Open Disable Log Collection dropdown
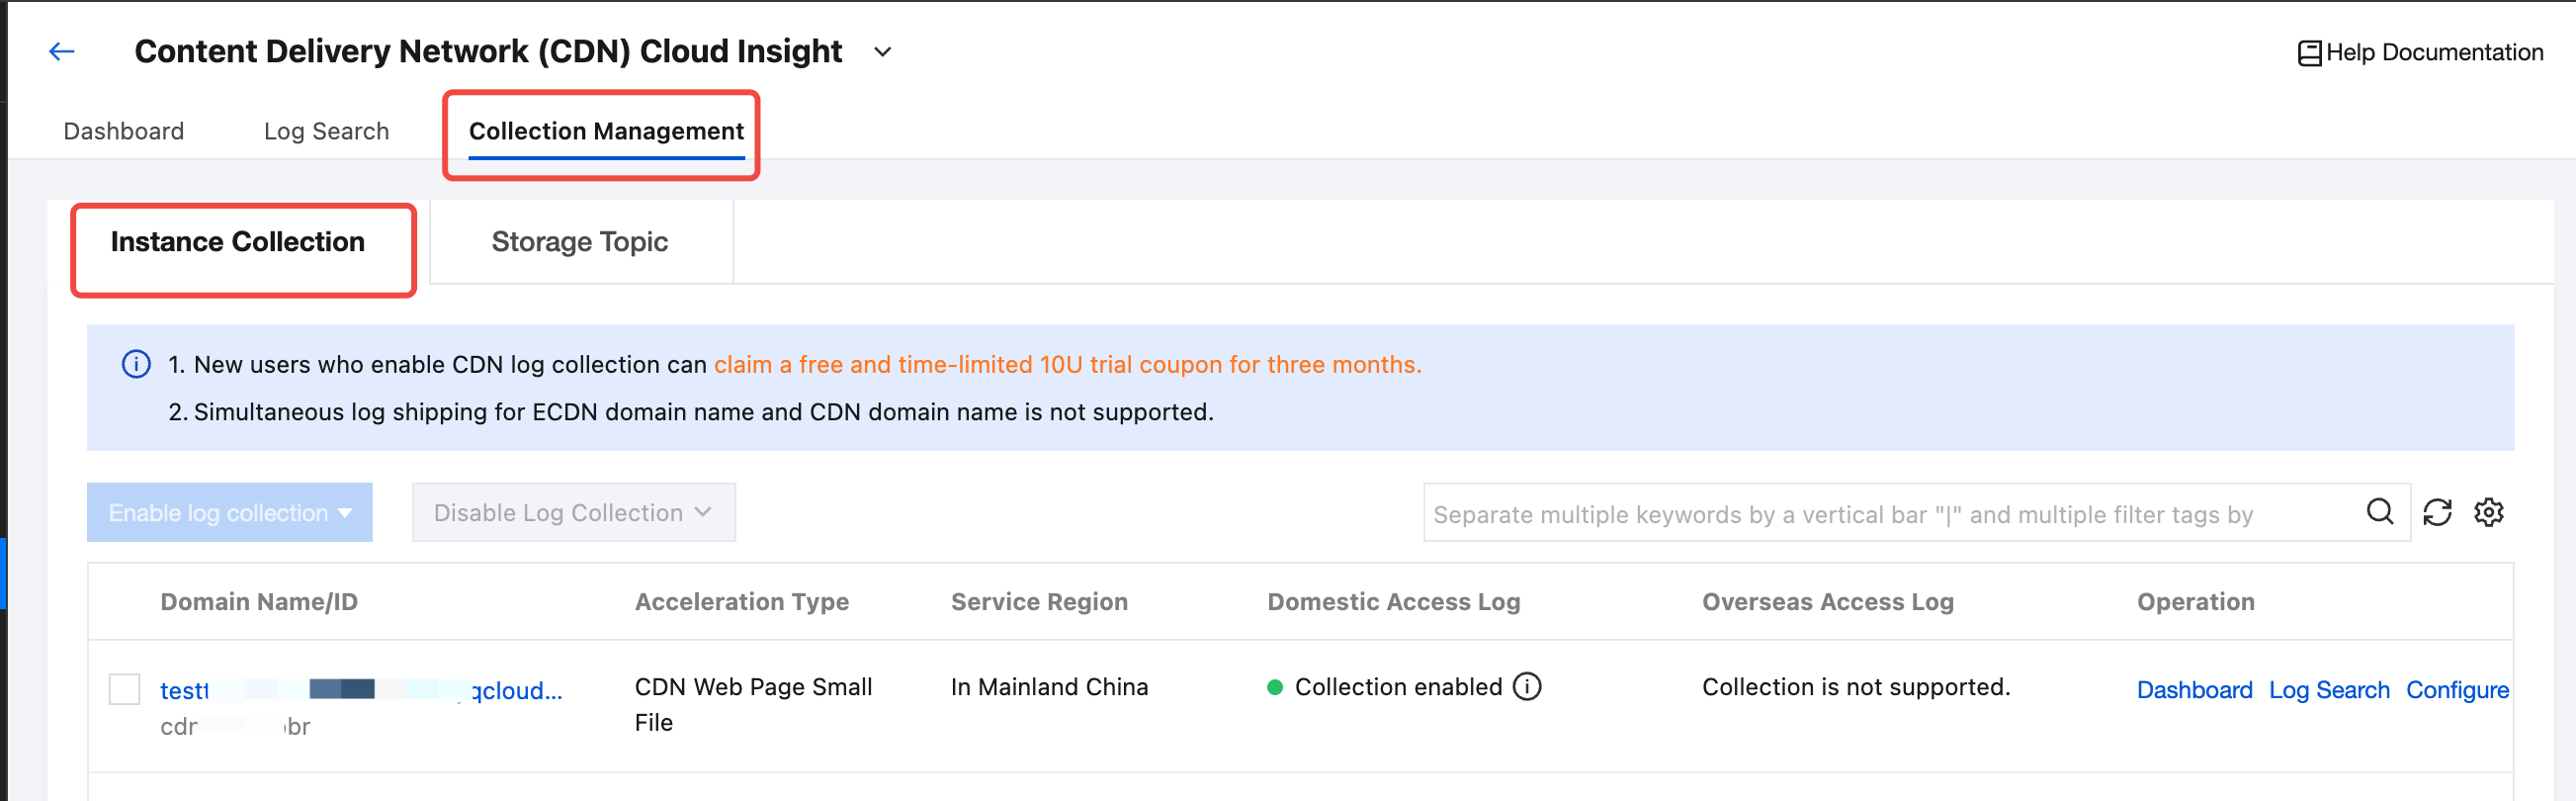2576x801 pixels. click(x=573, y=513)
